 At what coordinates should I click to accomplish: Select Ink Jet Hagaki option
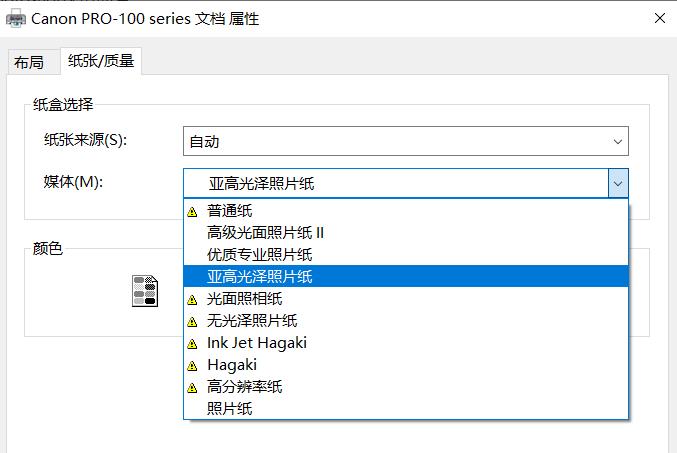[405, 343]
